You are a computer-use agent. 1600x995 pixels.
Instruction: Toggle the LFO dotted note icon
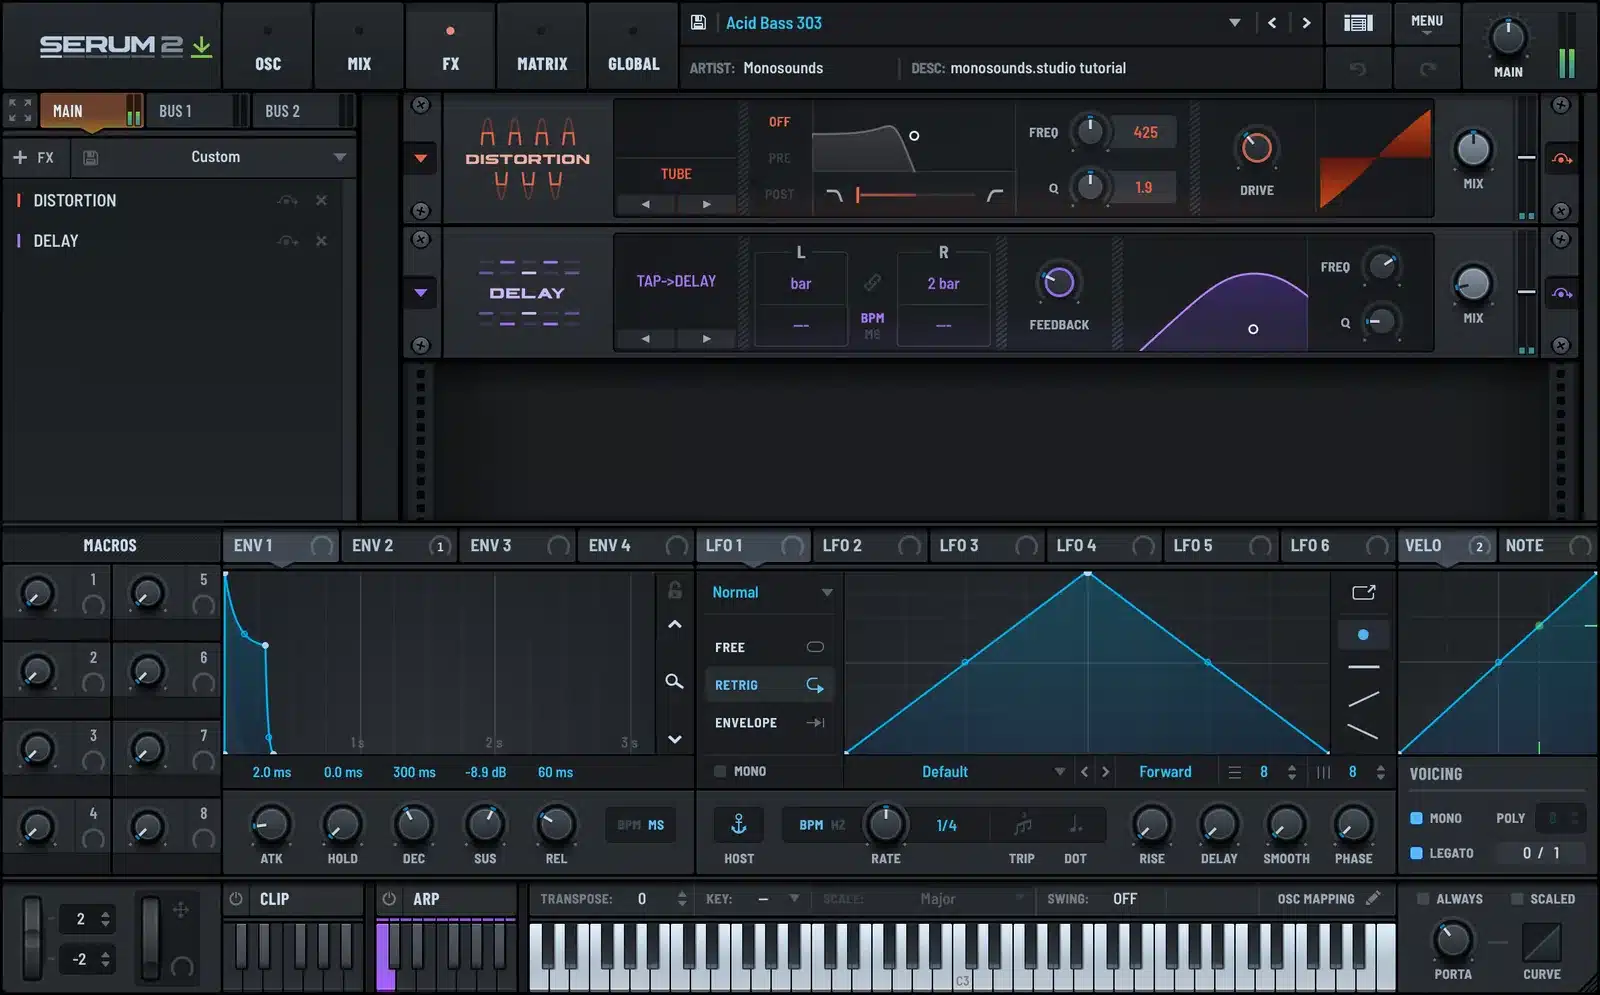(1075, 824)
